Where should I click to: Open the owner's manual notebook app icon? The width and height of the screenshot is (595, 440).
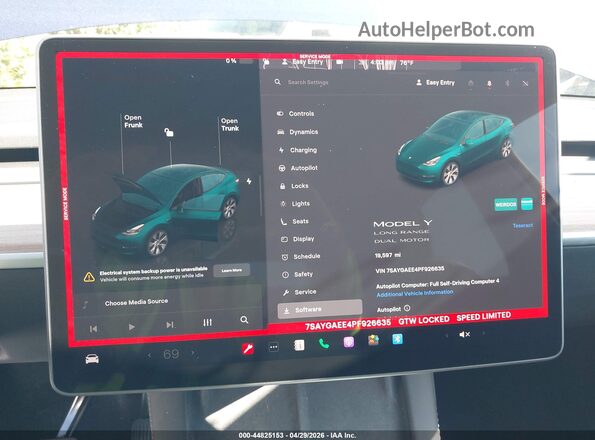tap(299, 345)
